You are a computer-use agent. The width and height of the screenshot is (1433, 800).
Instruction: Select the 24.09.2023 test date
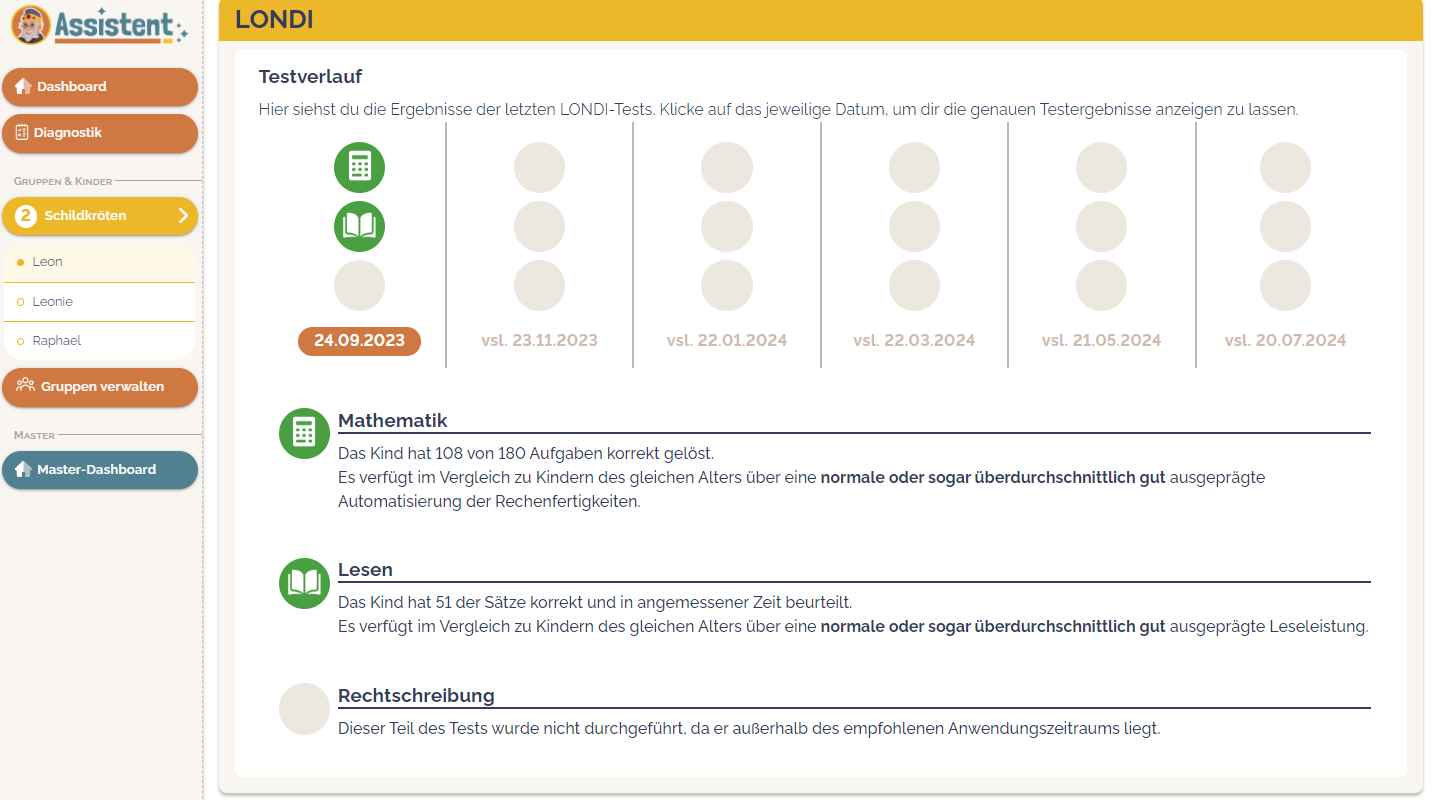pos(359,341)
